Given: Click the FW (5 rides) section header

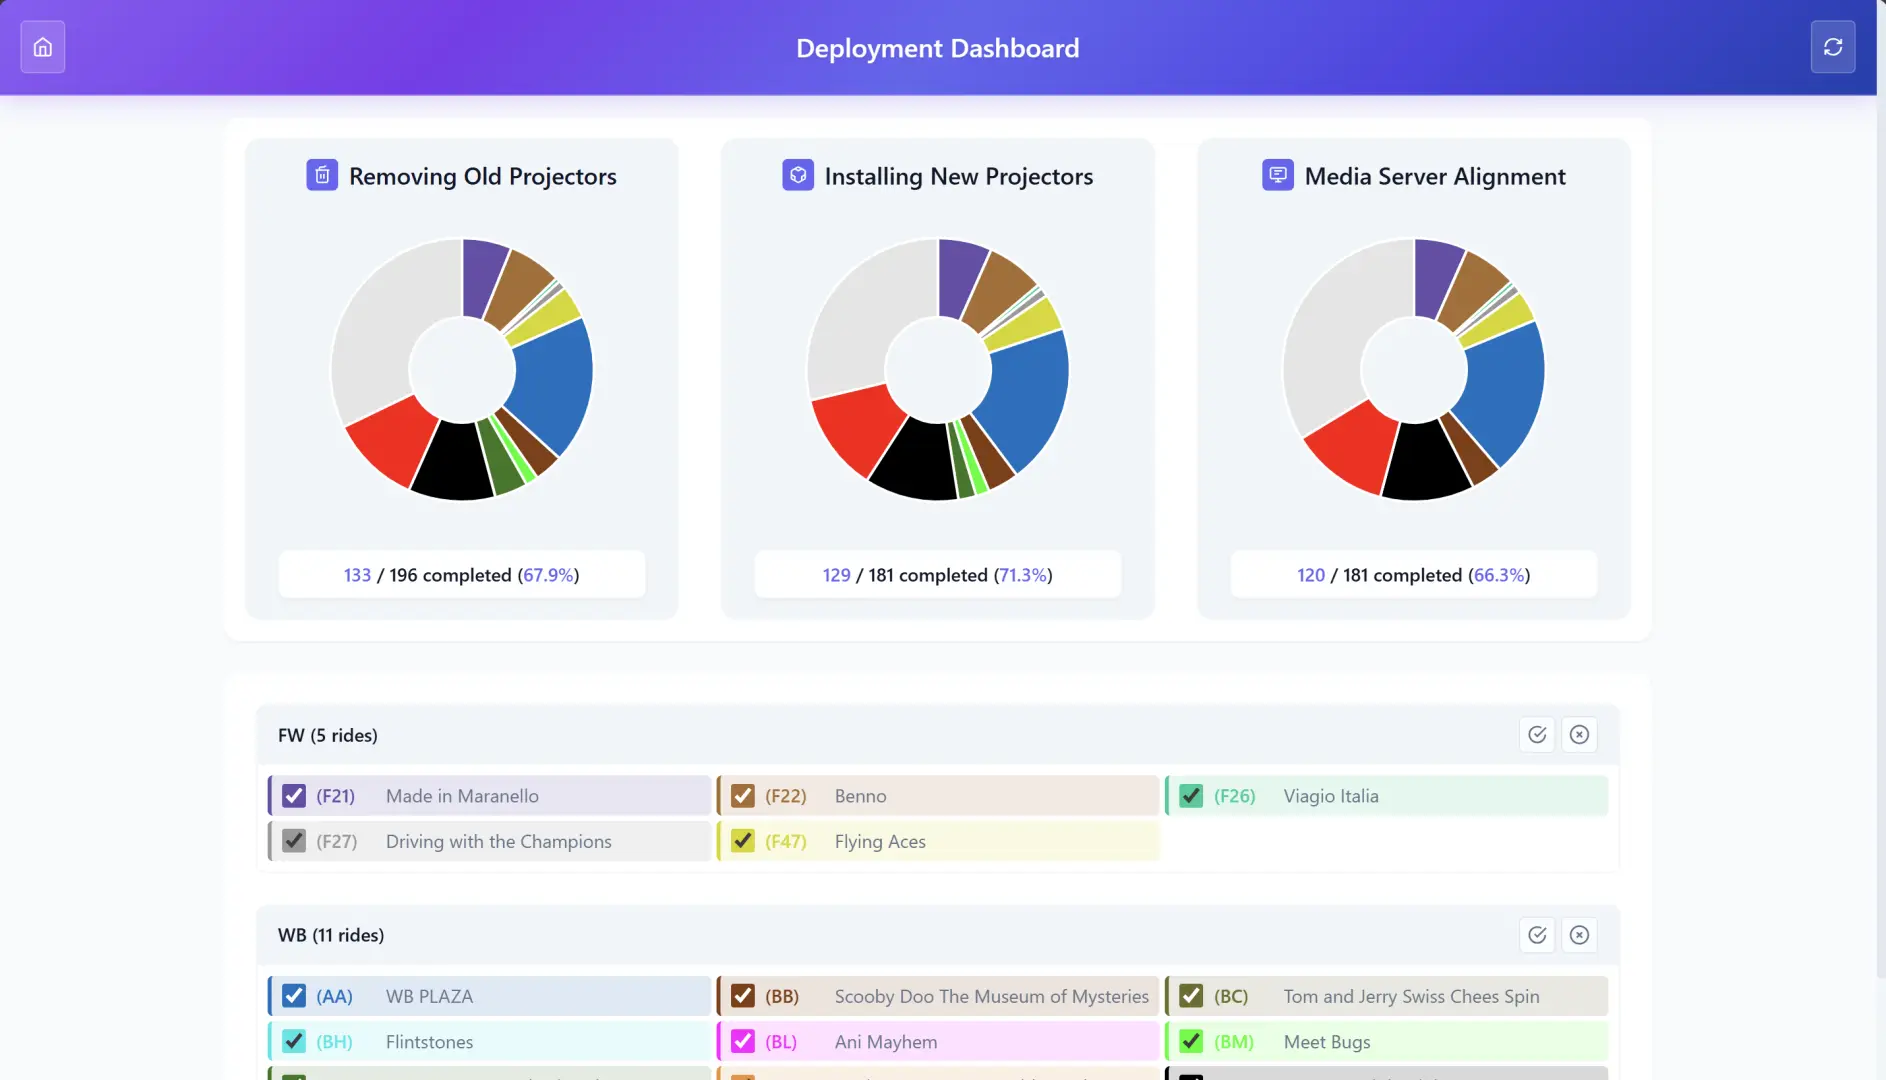Looking at the screenshot, I should coord(328,734).
